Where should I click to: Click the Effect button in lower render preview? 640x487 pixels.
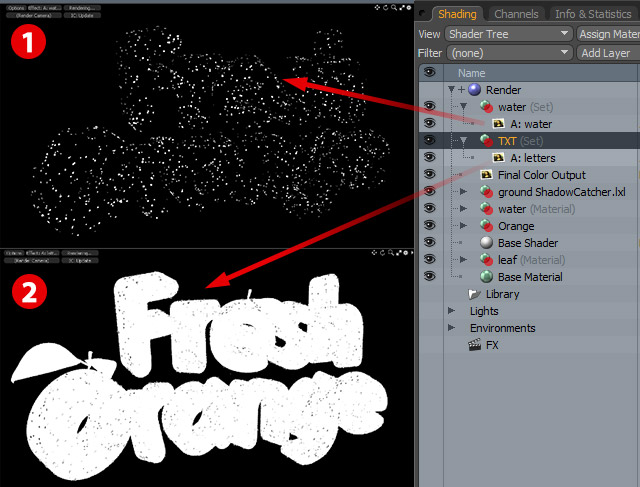pos(43,253)
